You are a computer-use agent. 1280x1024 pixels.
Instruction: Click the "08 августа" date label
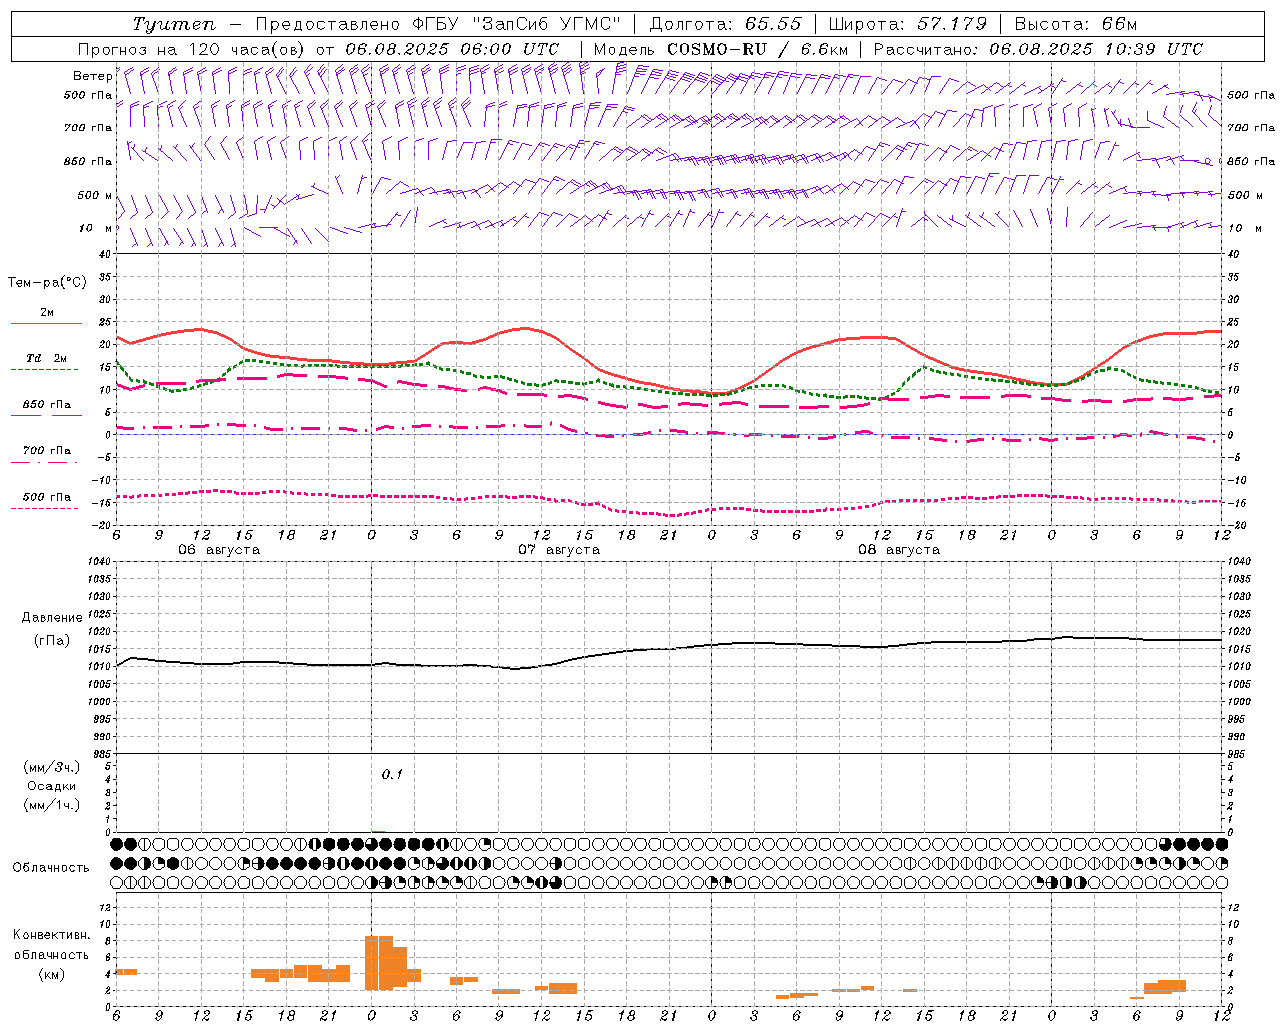899,550
